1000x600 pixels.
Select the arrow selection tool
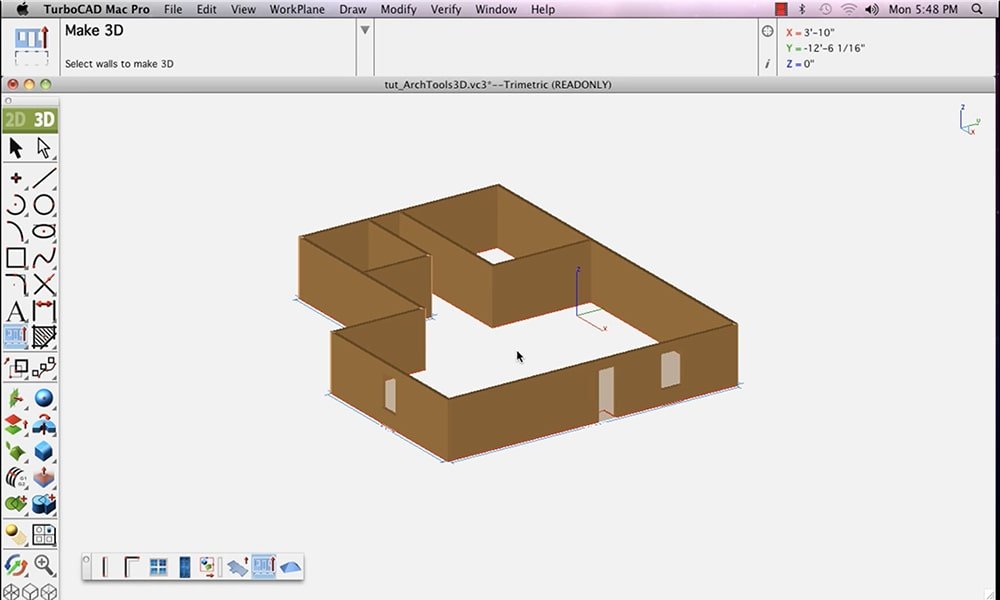tap(16, 148)
